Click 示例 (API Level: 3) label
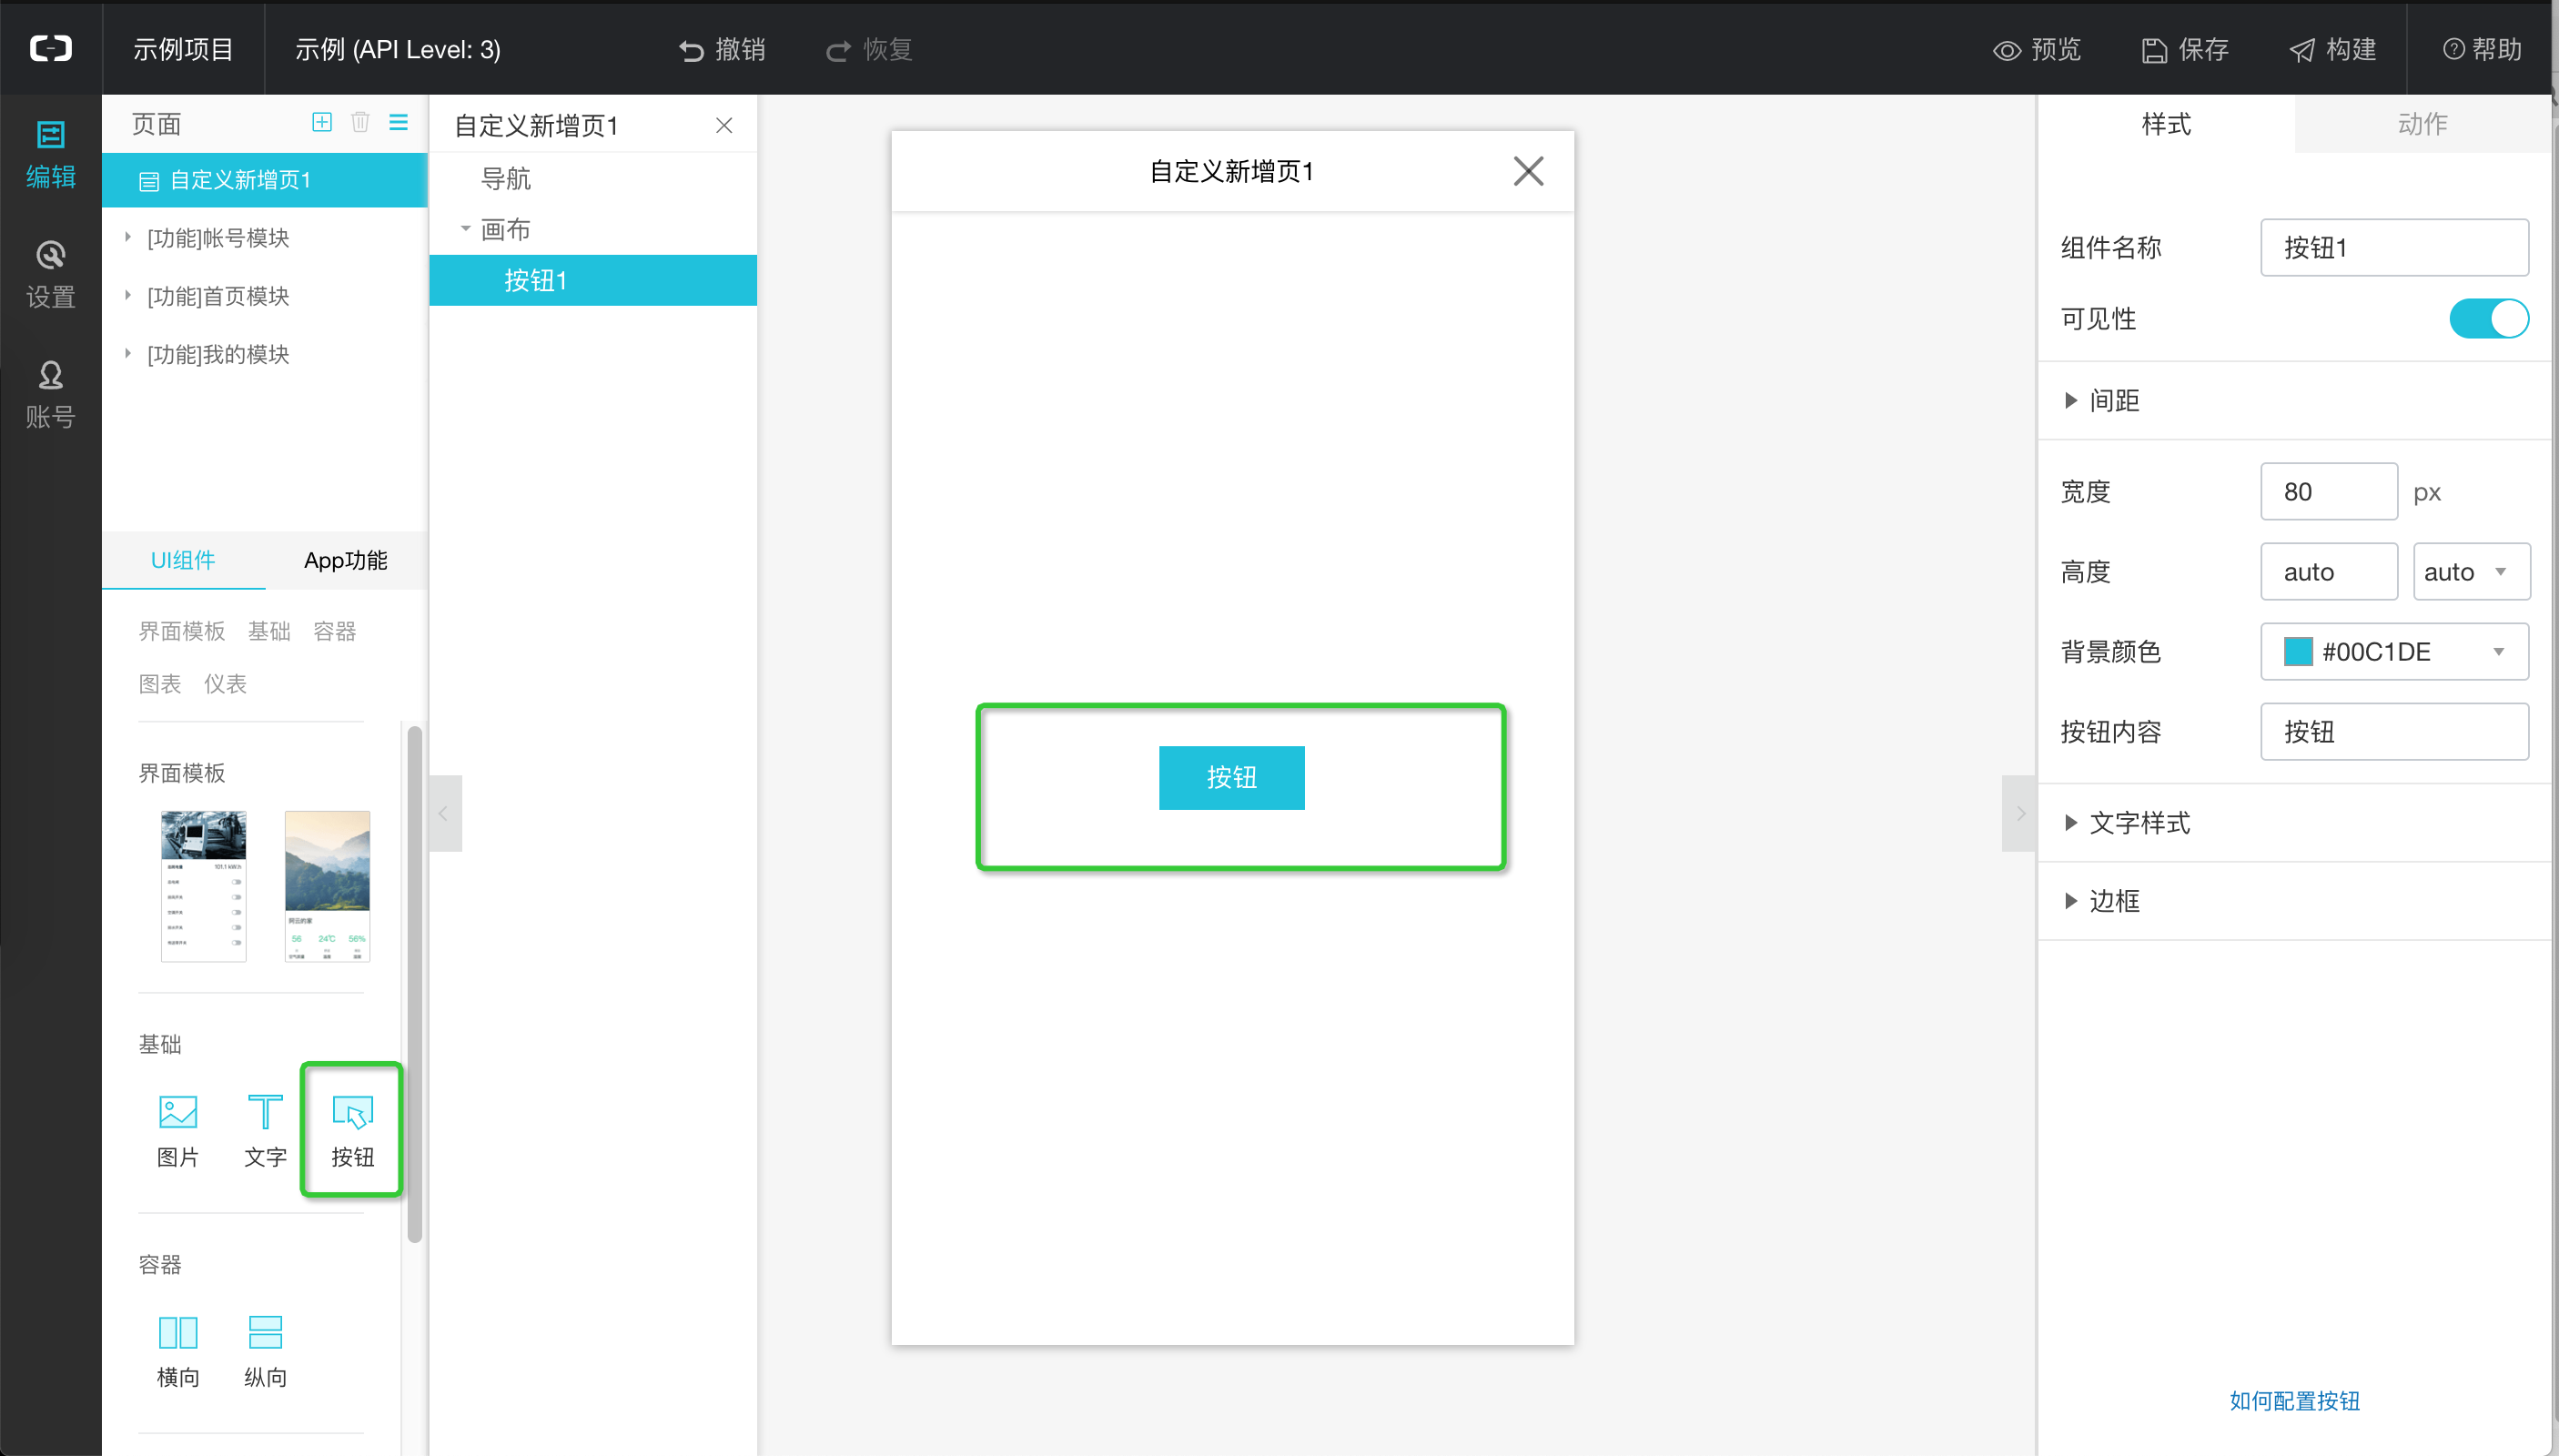 tap(397, 49)
